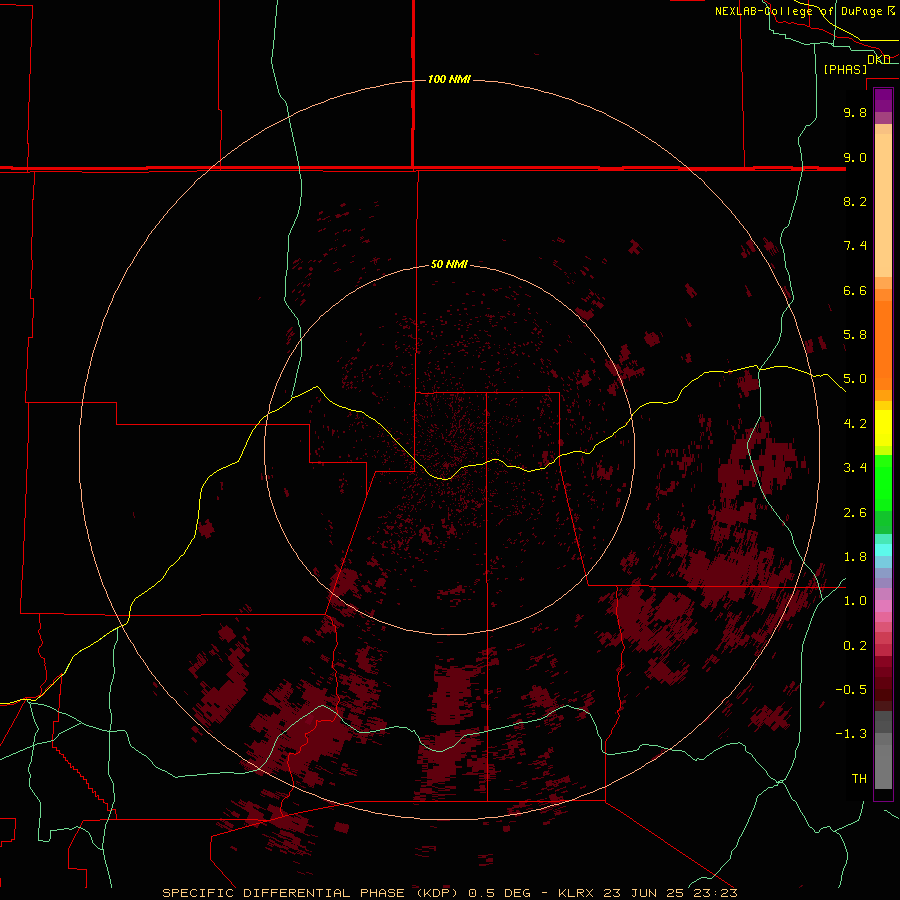Click the 5.0 legend value
Image resolution: width=900 pixels, height=900 pixels.
[x=855, y=379]
